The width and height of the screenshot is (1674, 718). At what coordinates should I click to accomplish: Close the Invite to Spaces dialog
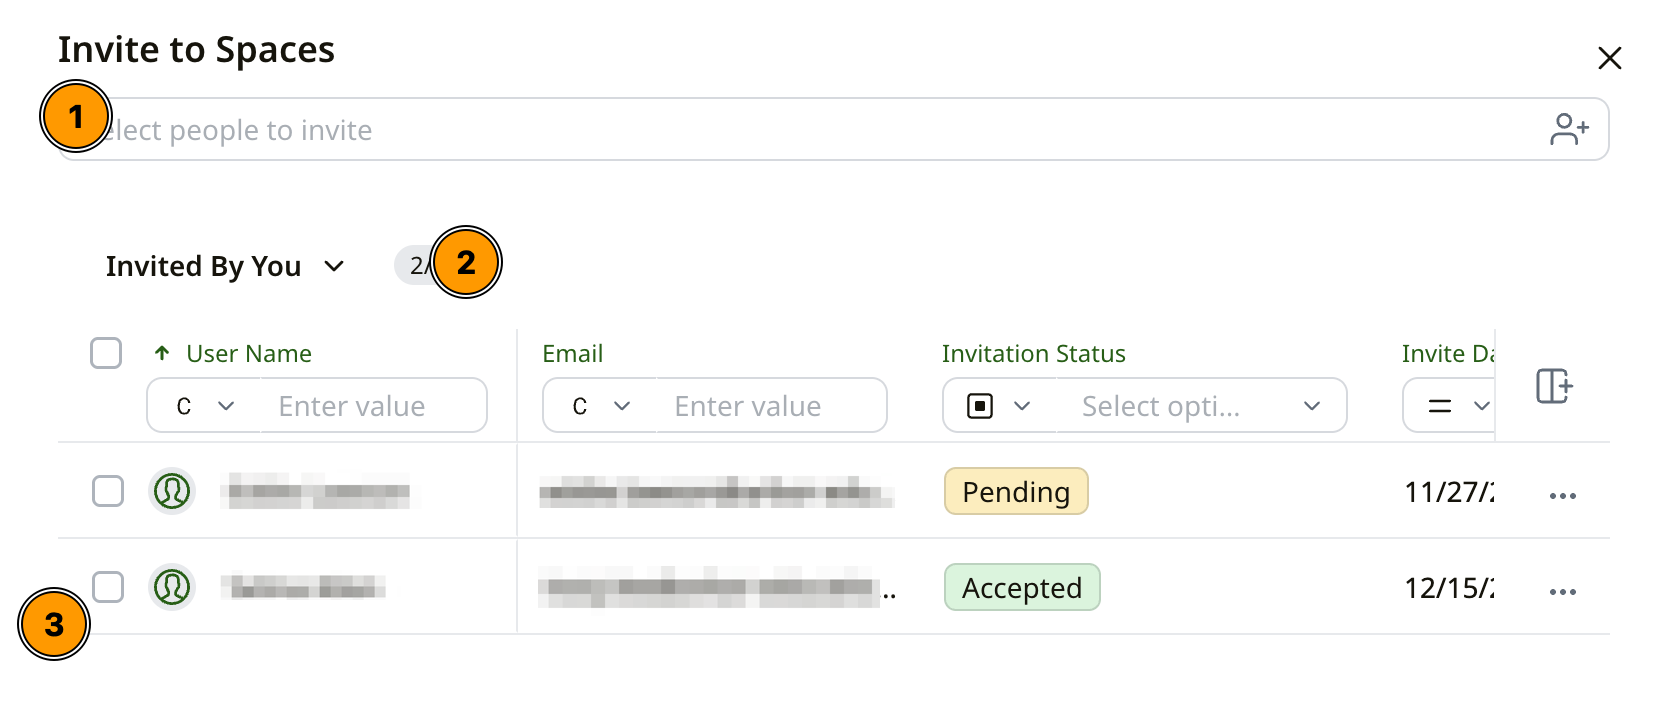click(x=1609, y=58)
